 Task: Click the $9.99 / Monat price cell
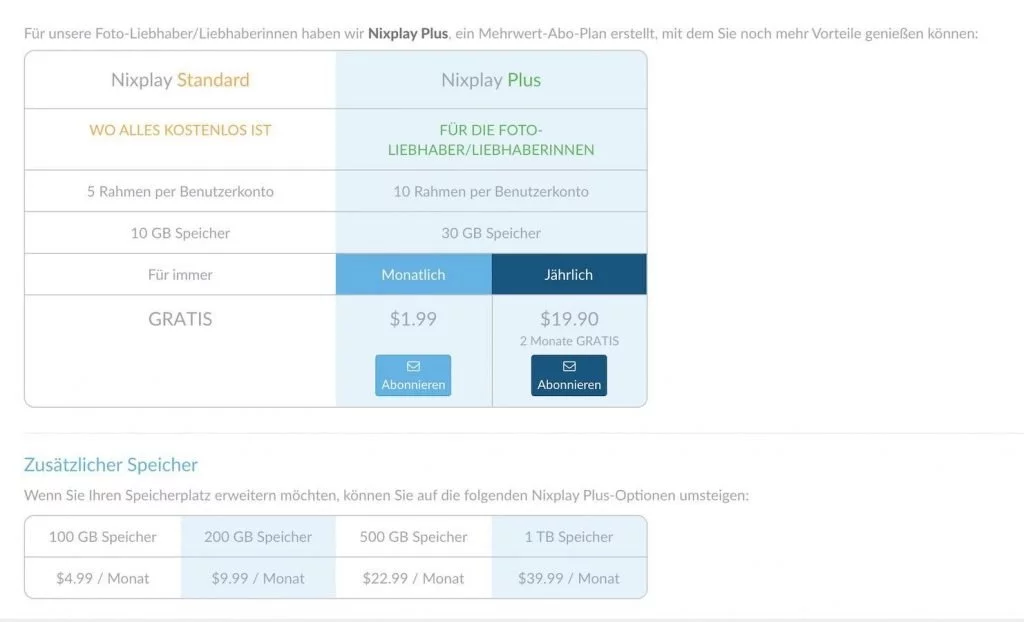[x=258, y=578]
